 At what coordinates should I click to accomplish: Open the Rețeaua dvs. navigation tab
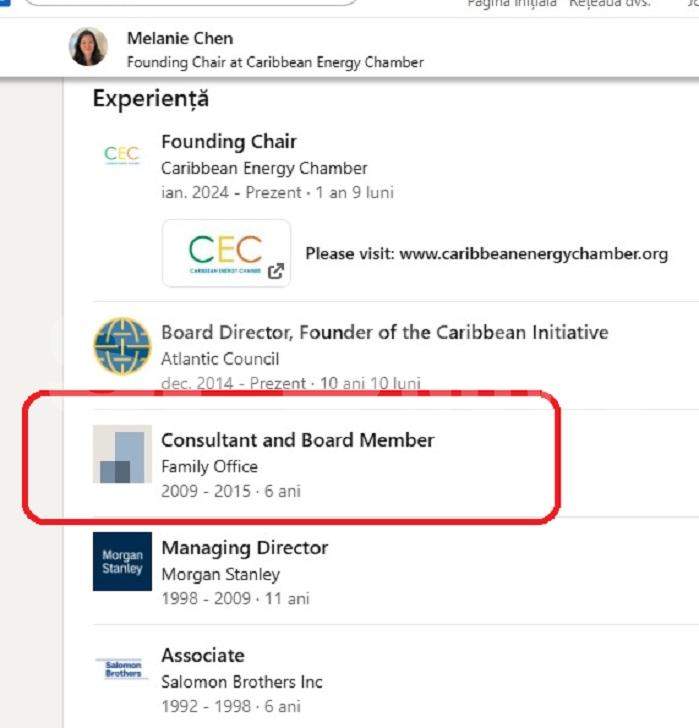pos(610,4)
